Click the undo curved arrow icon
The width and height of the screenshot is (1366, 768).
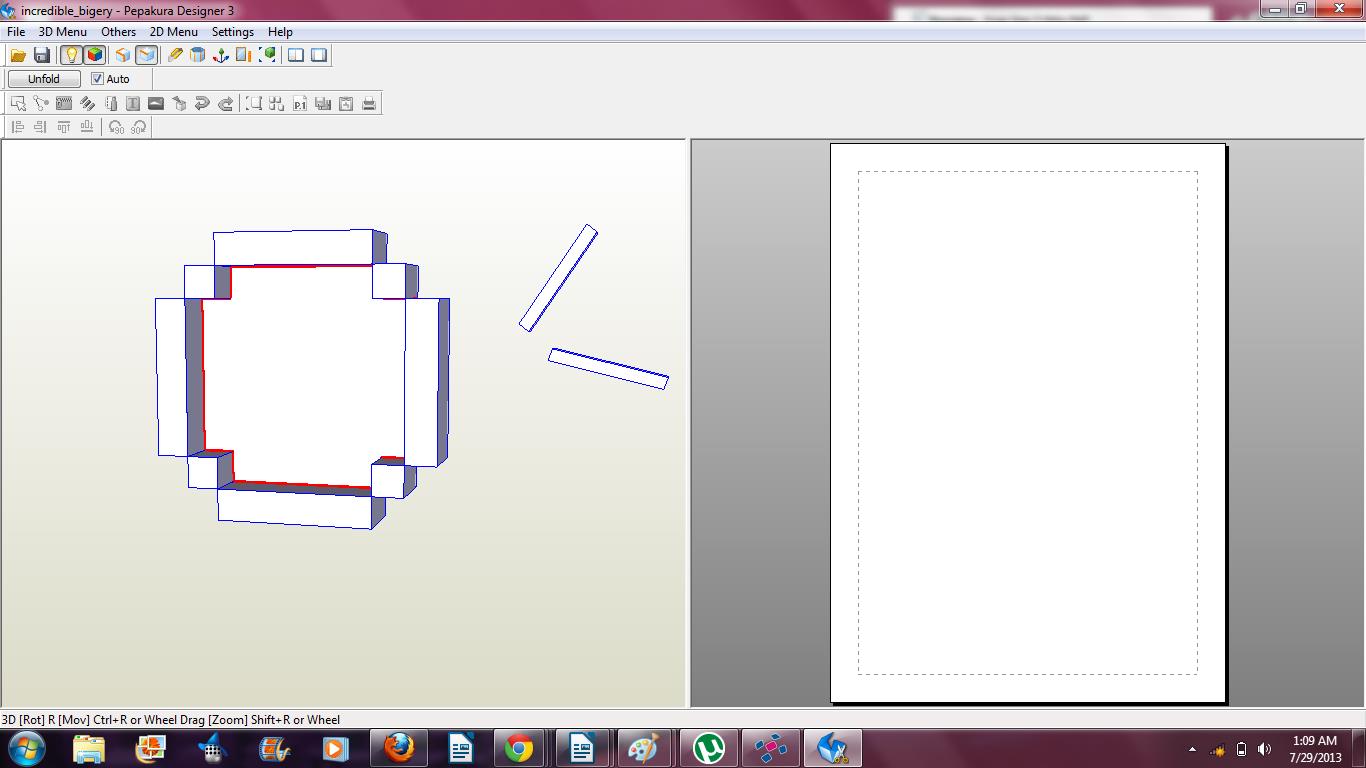(x=202, y=103)
